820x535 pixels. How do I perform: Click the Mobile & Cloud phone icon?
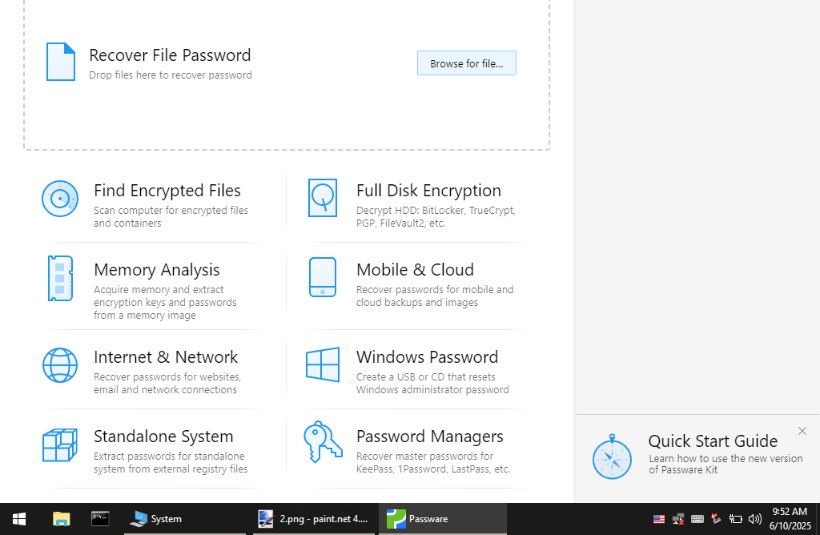pos(323,277)
